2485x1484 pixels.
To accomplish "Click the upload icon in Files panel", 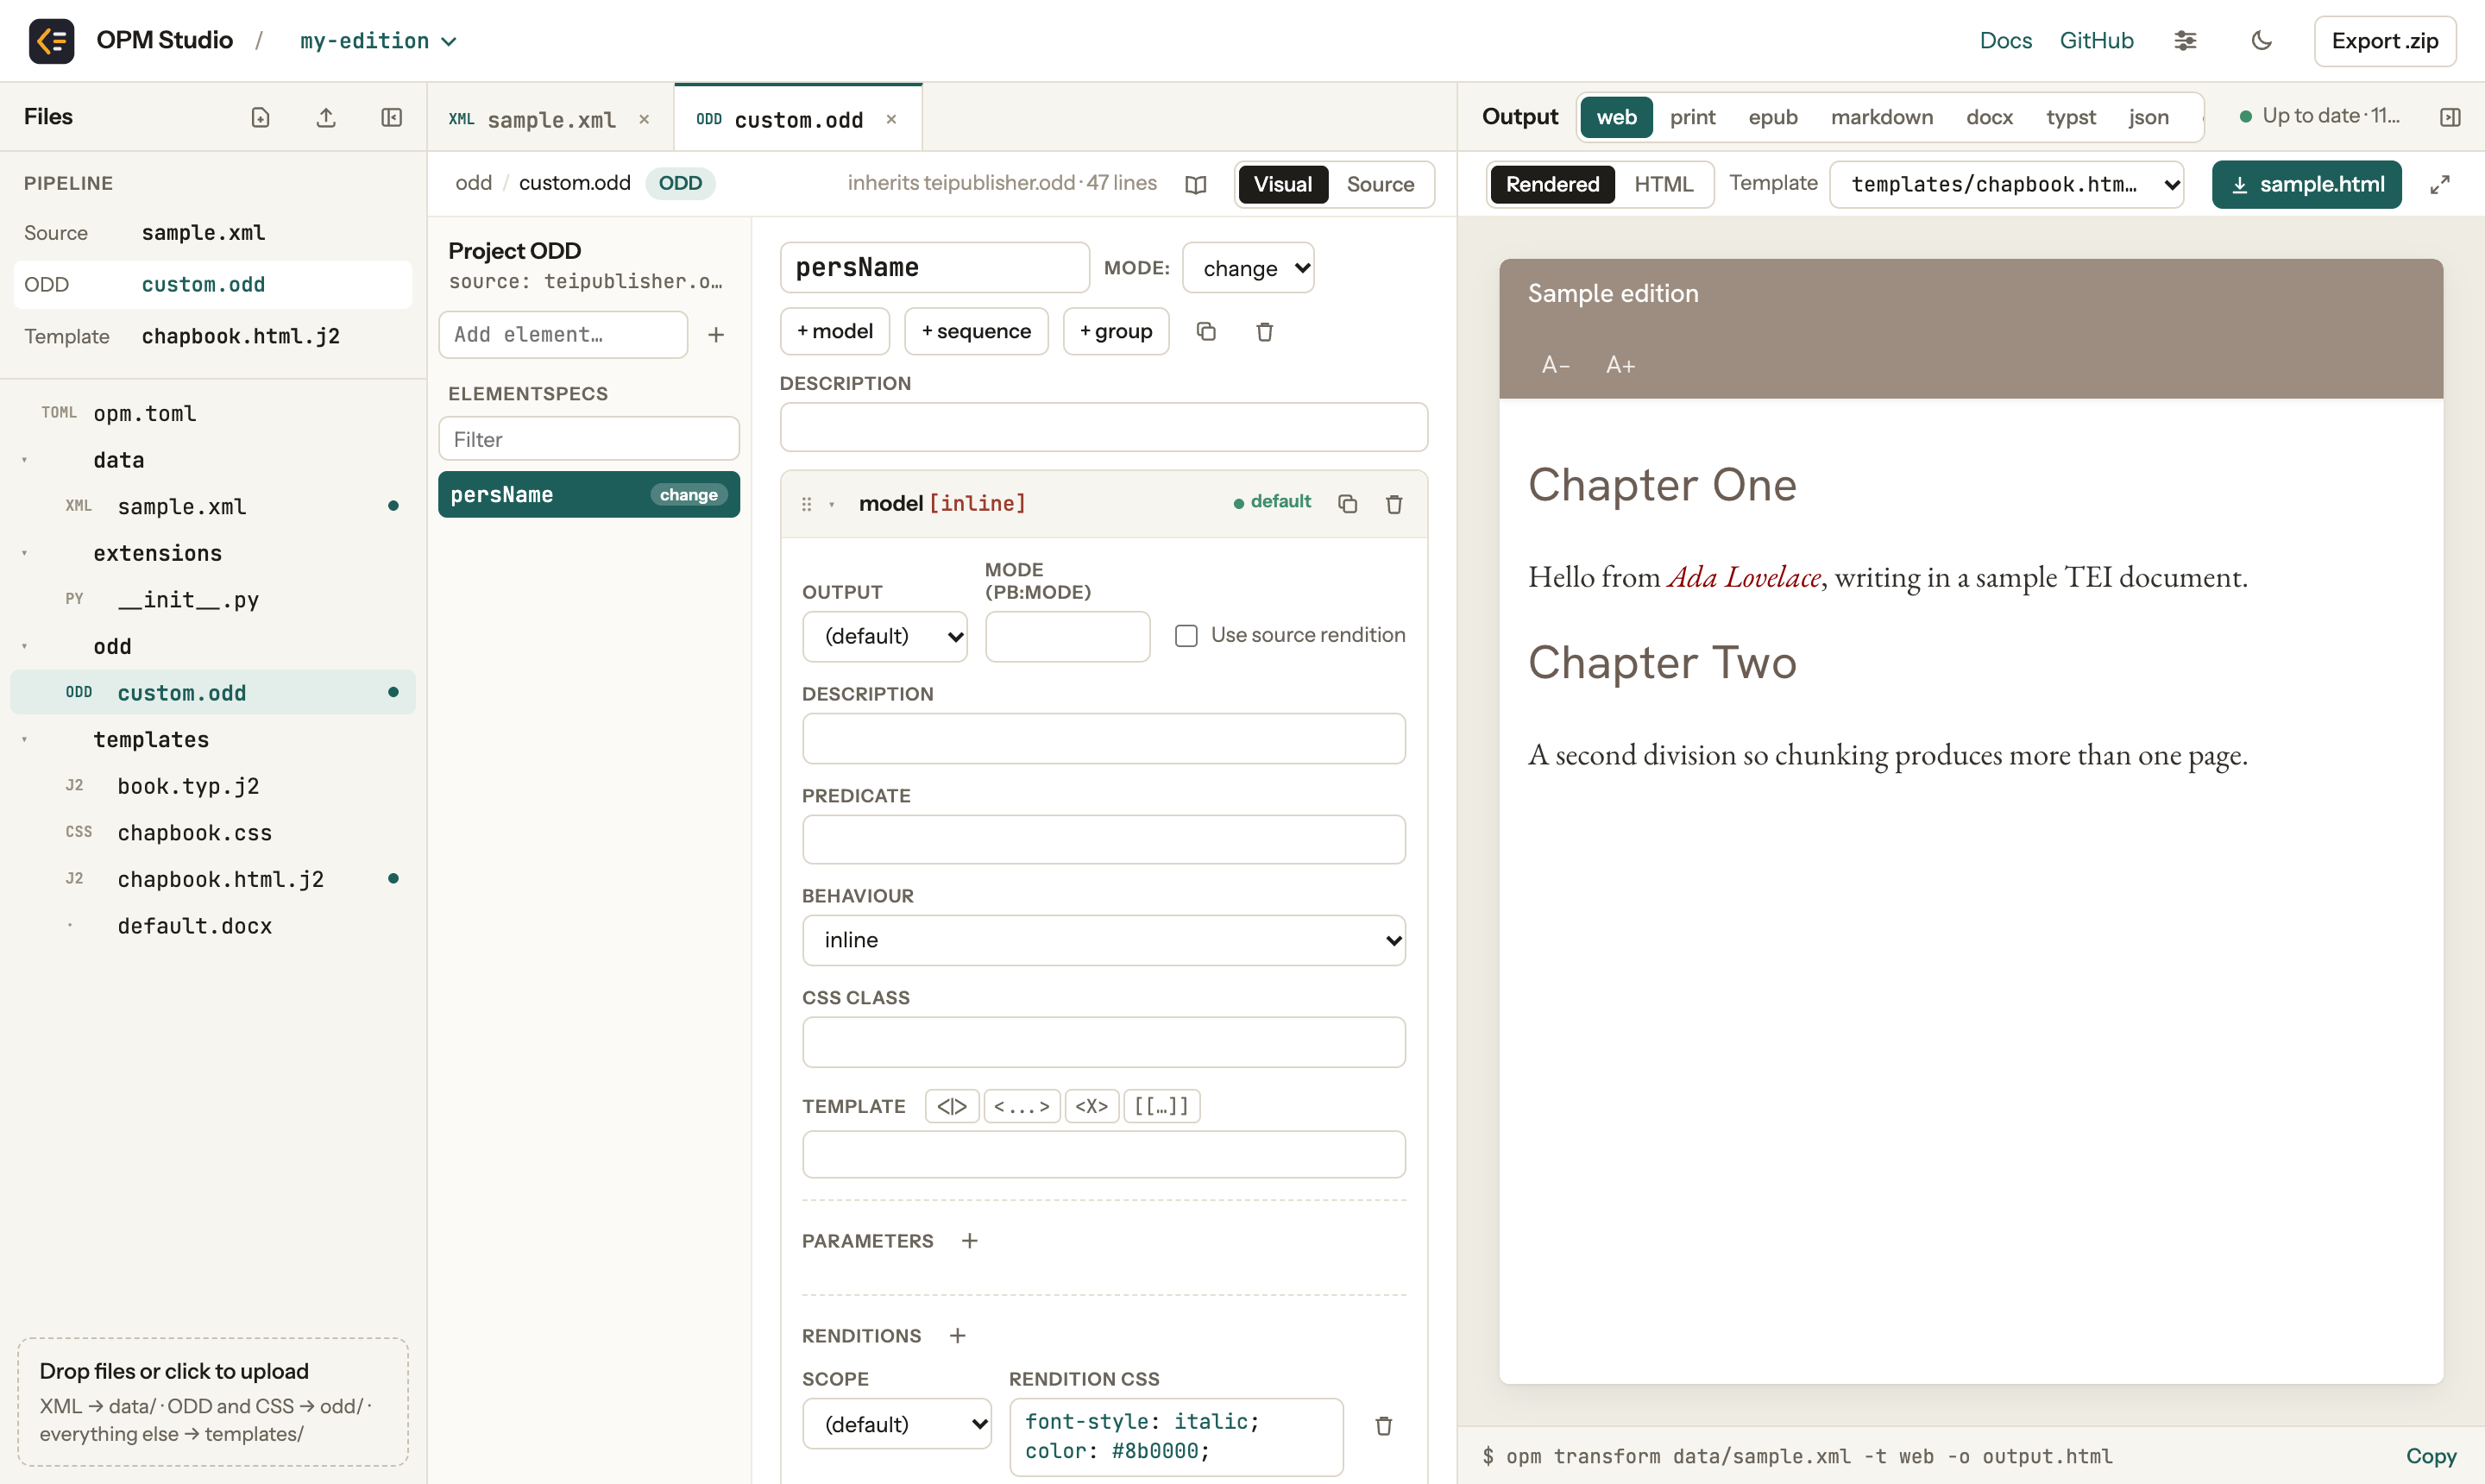I will tap(326, 117).
